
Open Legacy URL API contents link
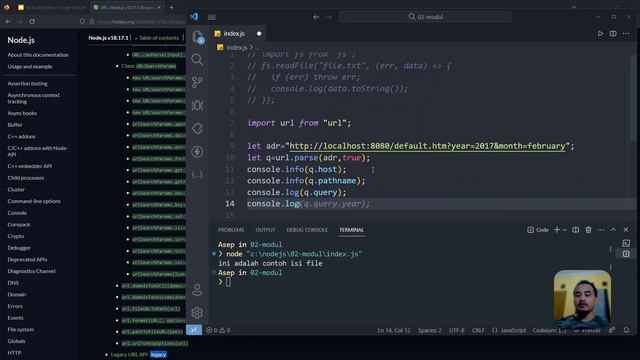pos(129,354)
